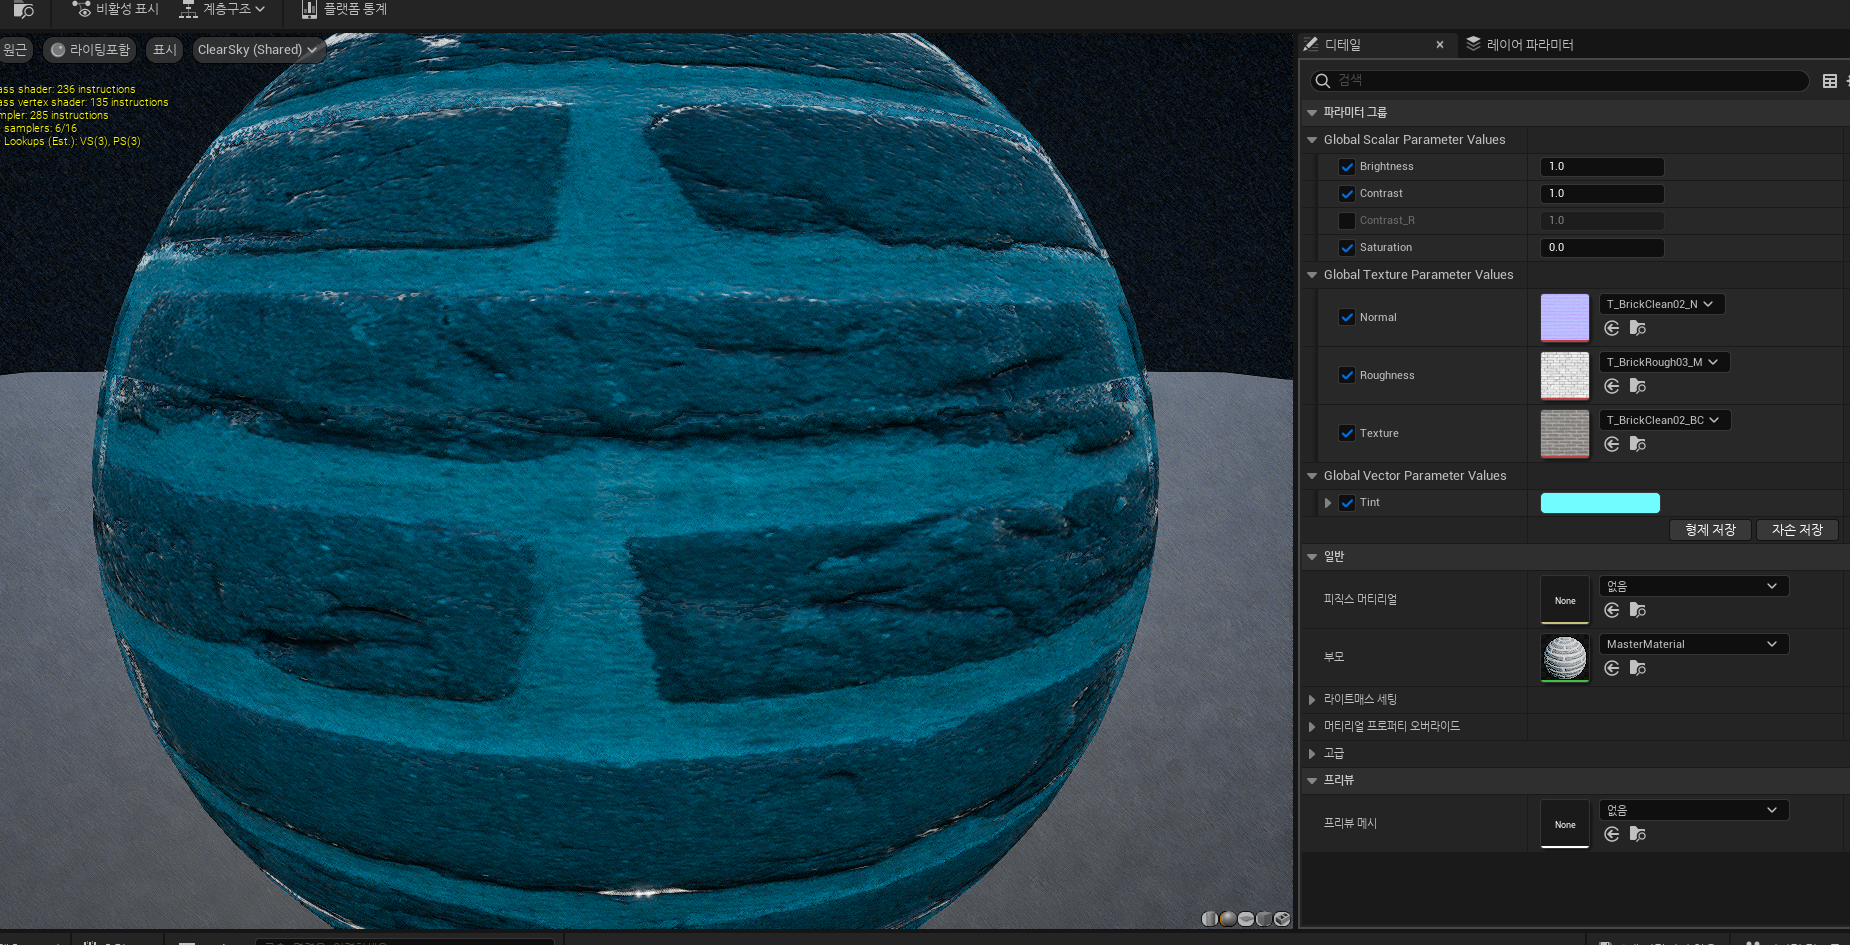Click the Saturation value field
Viewport: 1850px width, 945px height.
click(x=1602, y=248)
